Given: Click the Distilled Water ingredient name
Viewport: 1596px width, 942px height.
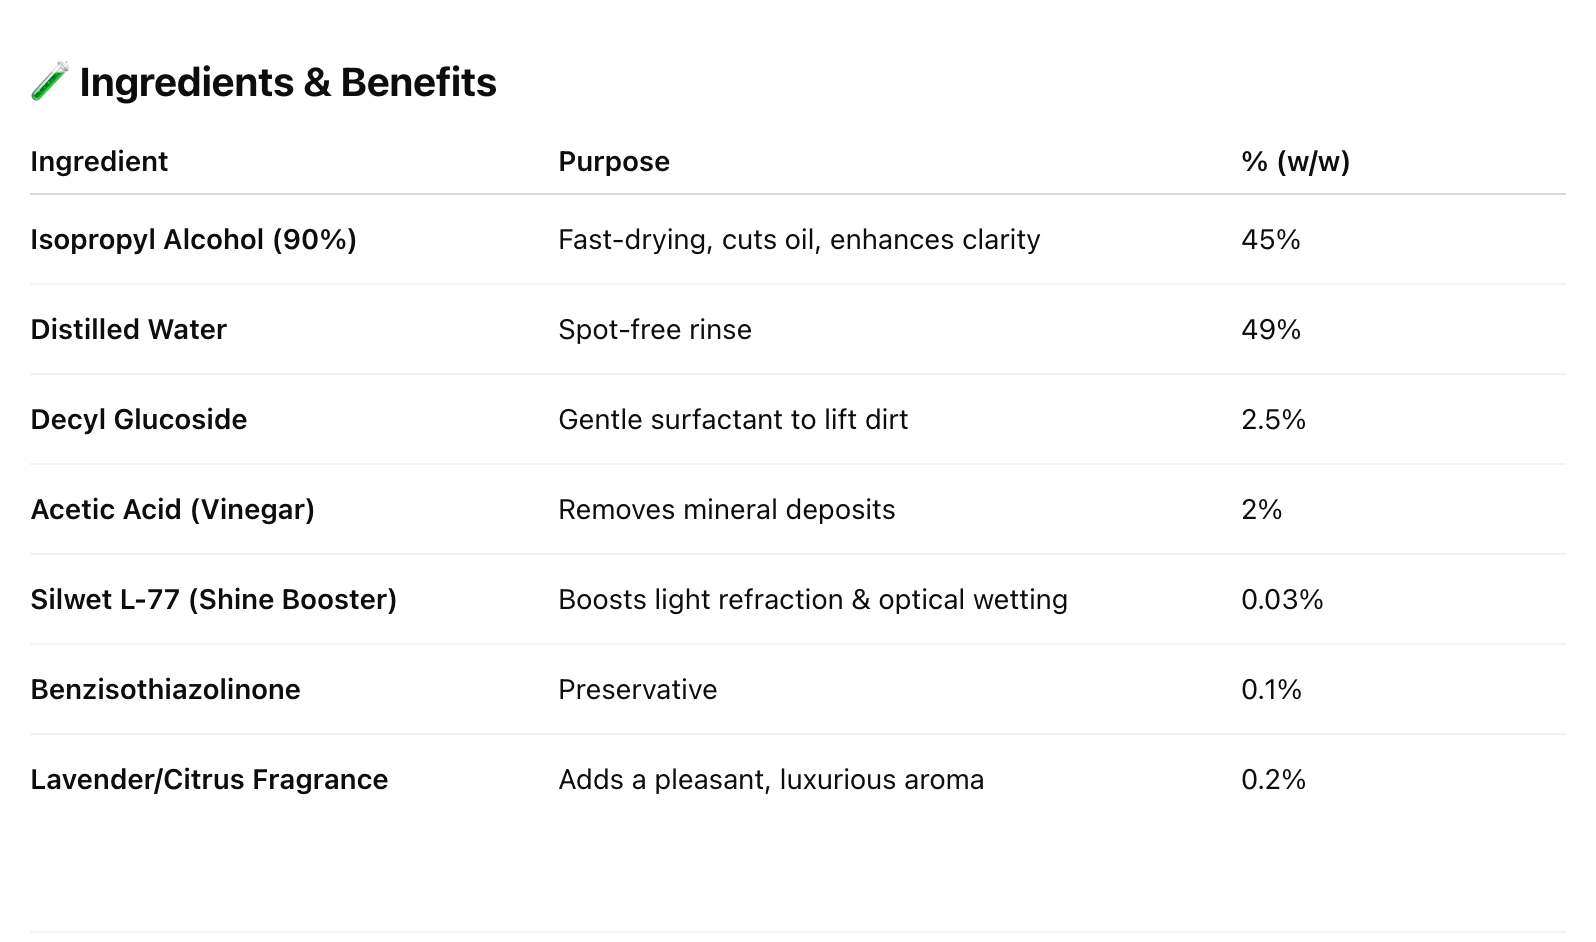Looking at the screenshot, I should pyautogui.click(x=129, y=330).
